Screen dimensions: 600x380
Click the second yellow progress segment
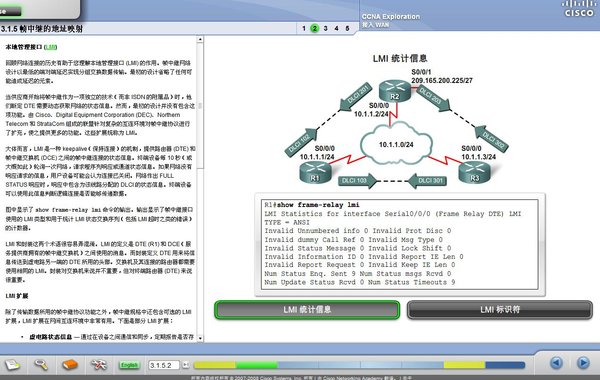point(465,365)
